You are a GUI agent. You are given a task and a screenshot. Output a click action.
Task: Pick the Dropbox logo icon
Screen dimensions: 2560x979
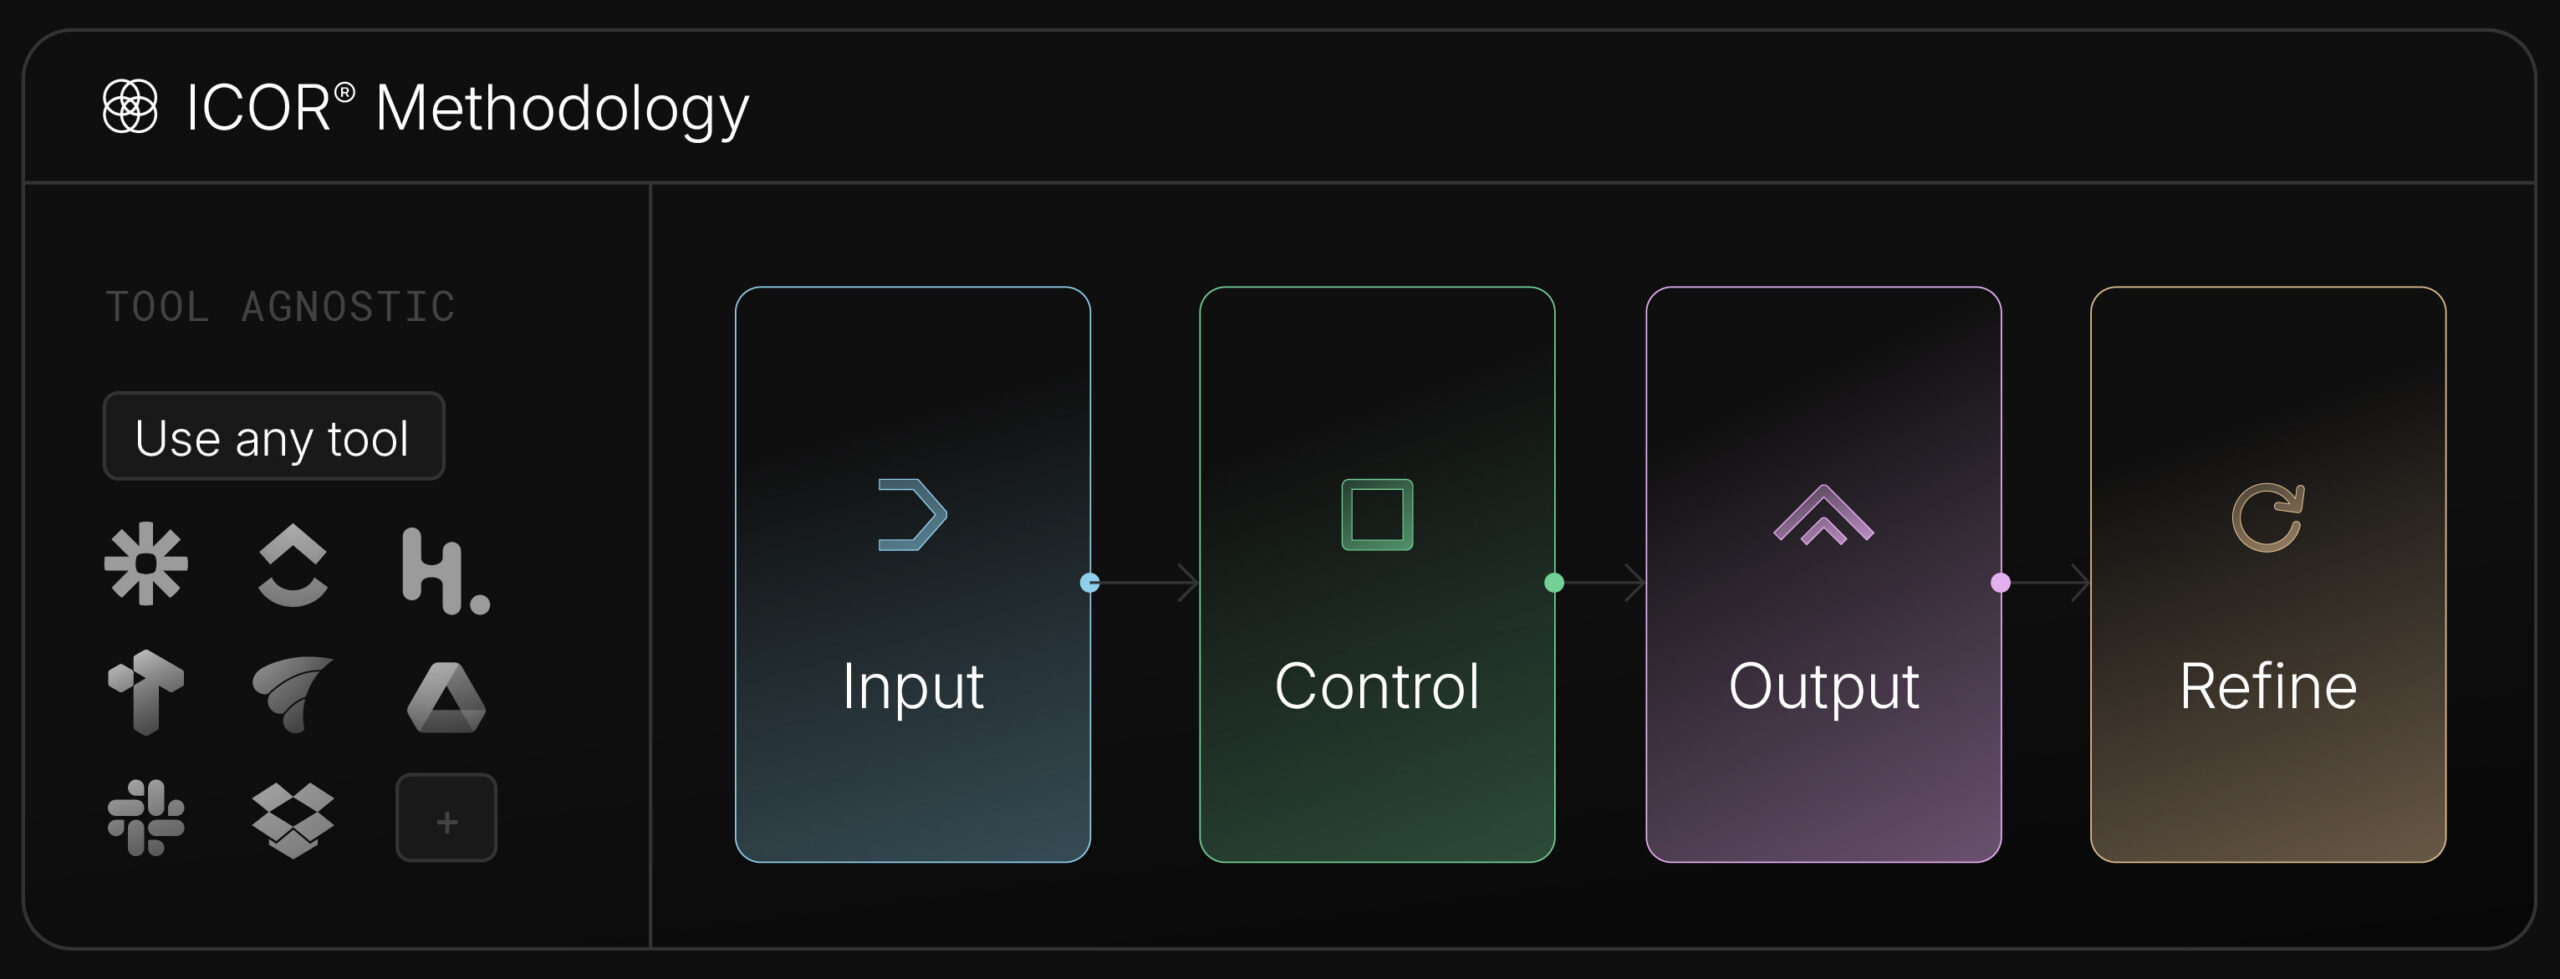[x=293, y=820]
